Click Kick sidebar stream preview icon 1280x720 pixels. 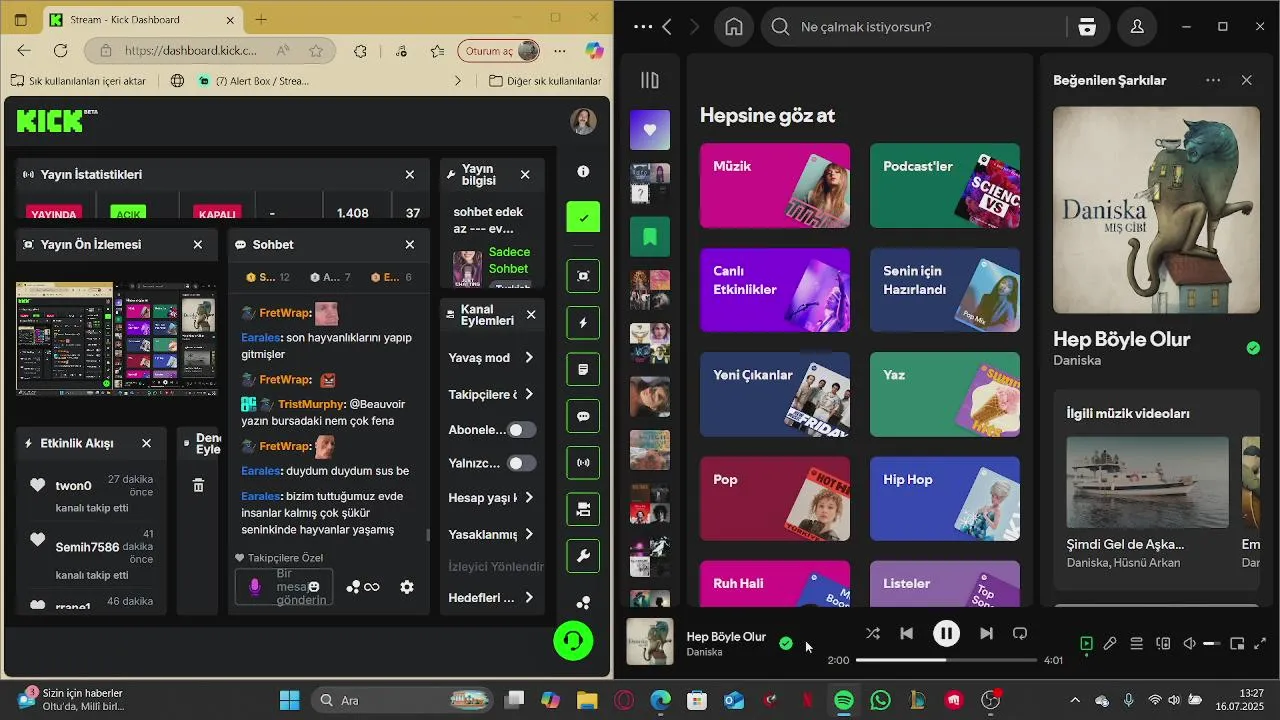pos(583,276)
